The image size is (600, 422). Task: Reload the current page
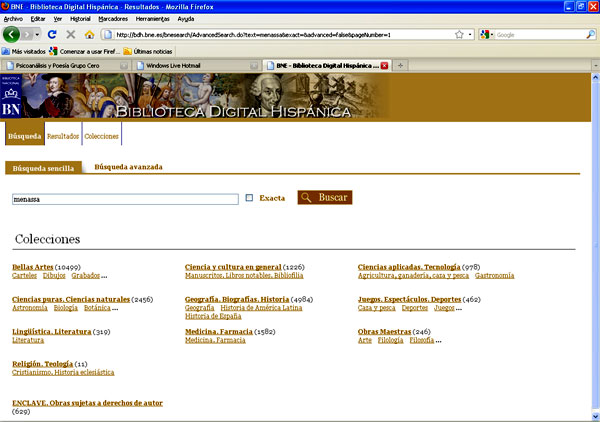52,35
